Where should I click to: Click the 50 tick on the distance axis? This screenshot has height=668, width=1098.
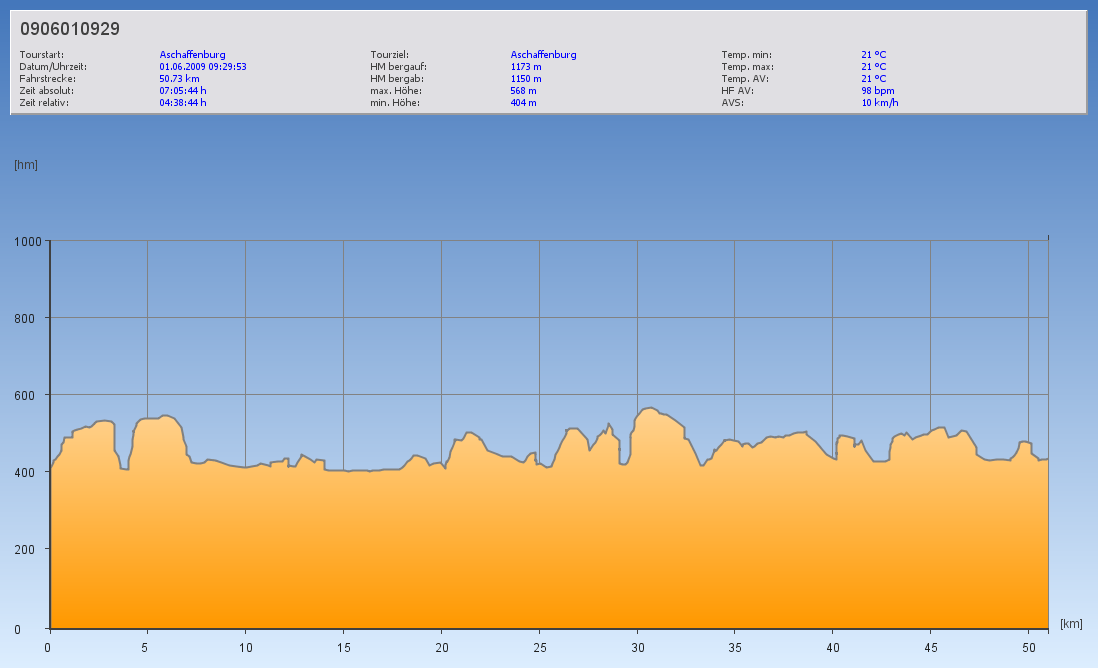click(1028, 648)
